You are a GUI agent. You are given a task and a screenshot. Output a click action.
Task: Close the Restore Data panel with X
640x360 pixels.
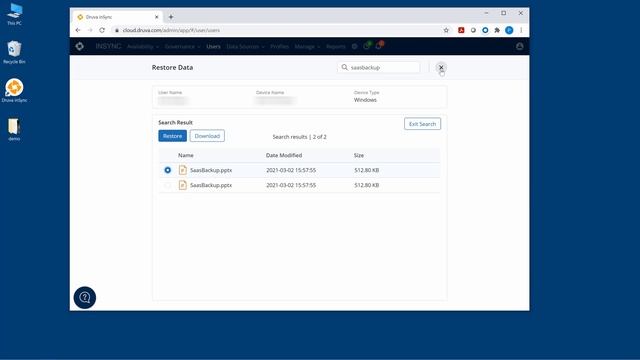pos(441,67)
